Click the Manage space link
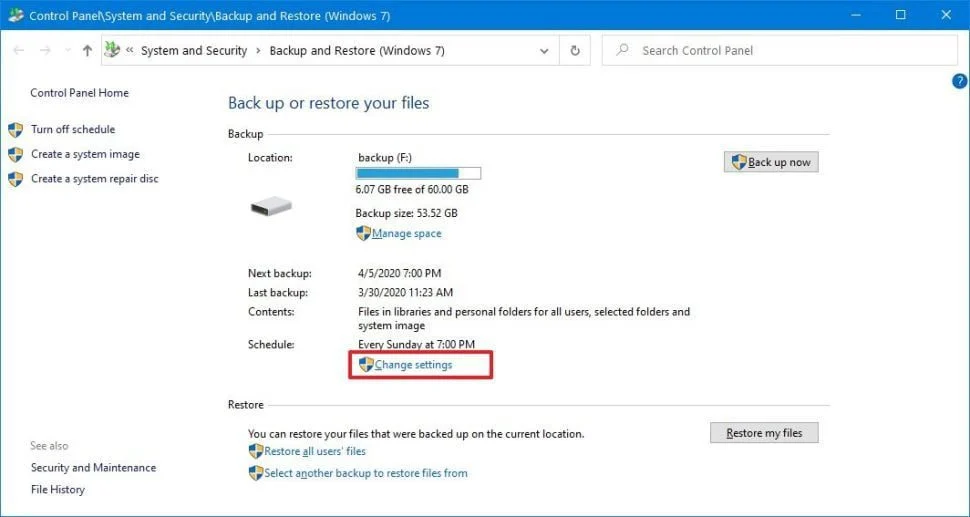This screenshot has height=517, width=970. point(406,233)
